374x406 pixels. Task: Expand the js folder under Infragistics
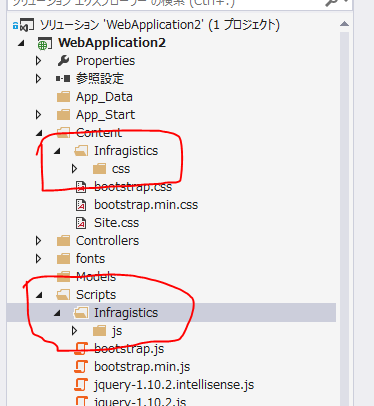click(75, 331)
